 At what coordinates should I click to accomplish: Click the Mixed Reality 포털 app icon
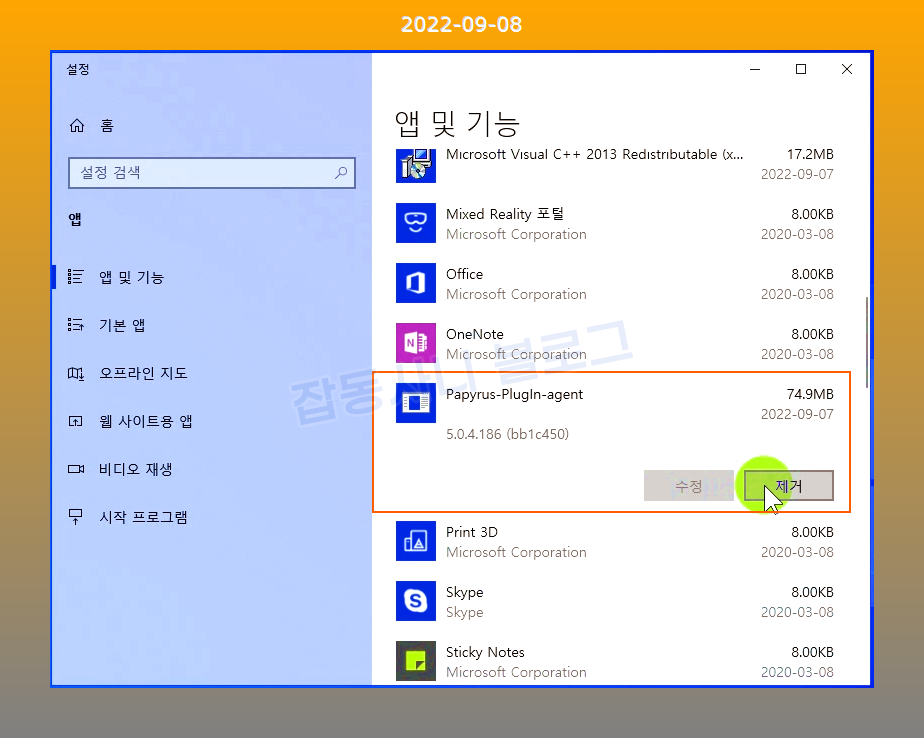415,223
